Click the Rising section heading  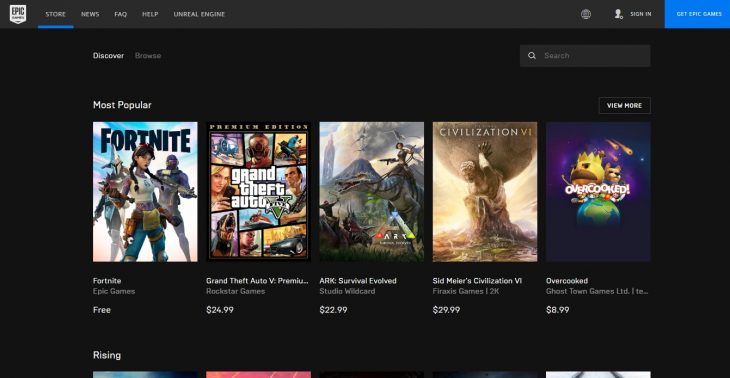(x=107, y=355)
